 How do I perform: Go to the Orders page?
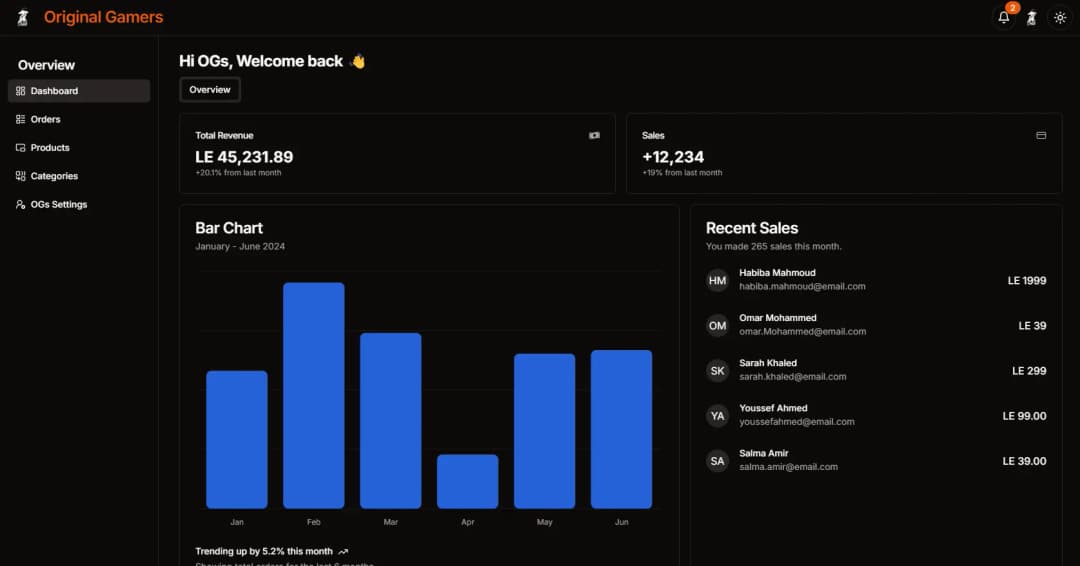click(x=79, y=119)
